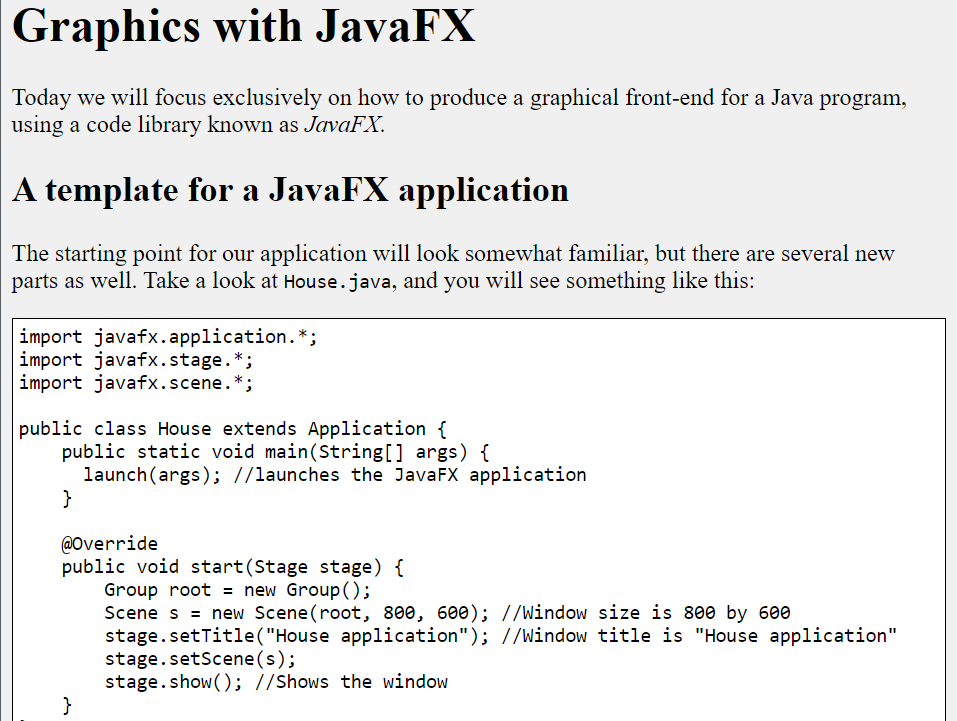Click the "public static void main(String[] args)" line
Image resolution: width=957 pixels, height=721 pixels.
(275, 452)
